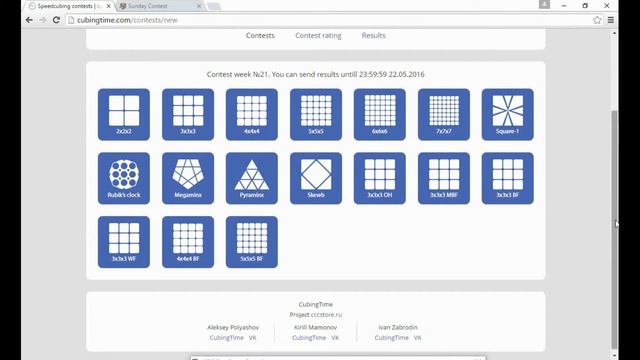Open Ivan Zabrodin's CubingTime link
Viewport: 640px width, 360px height.
click(x=391, y=338)
